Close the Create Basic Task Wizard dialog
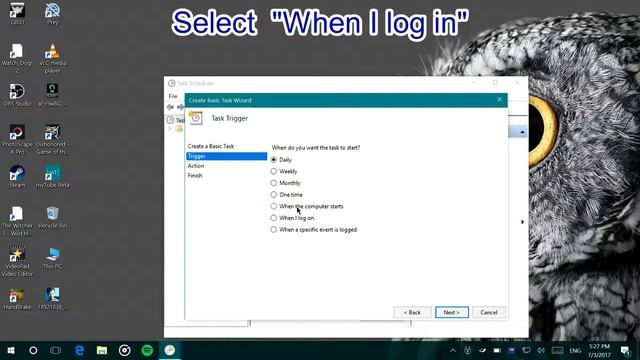 [499, 100]
